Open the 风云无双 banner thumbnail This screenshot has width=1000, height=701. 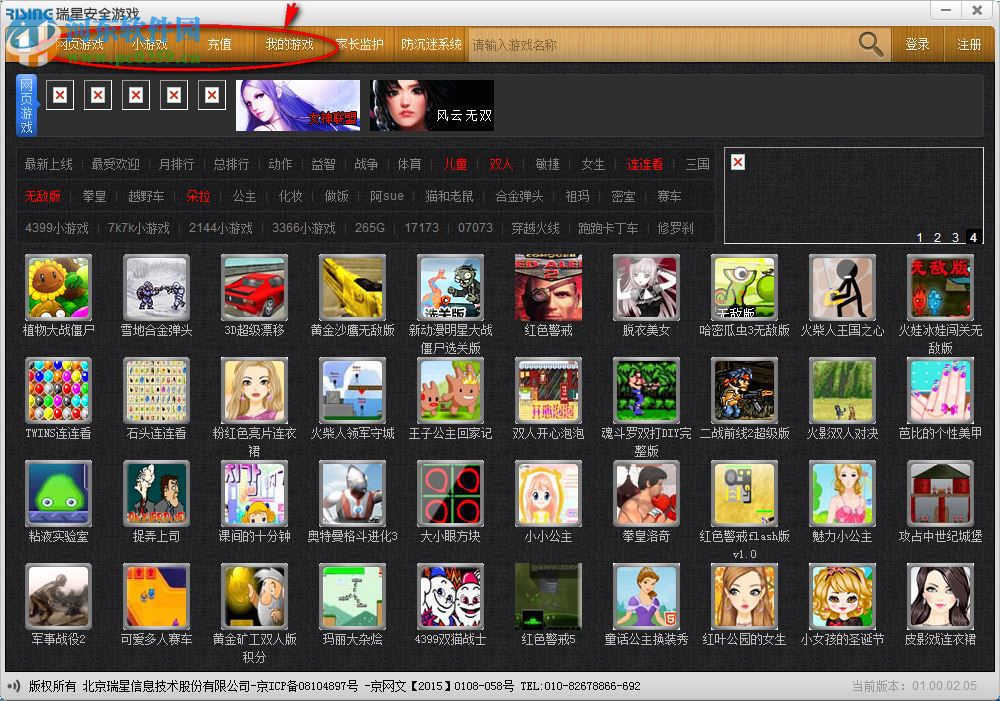432,105
